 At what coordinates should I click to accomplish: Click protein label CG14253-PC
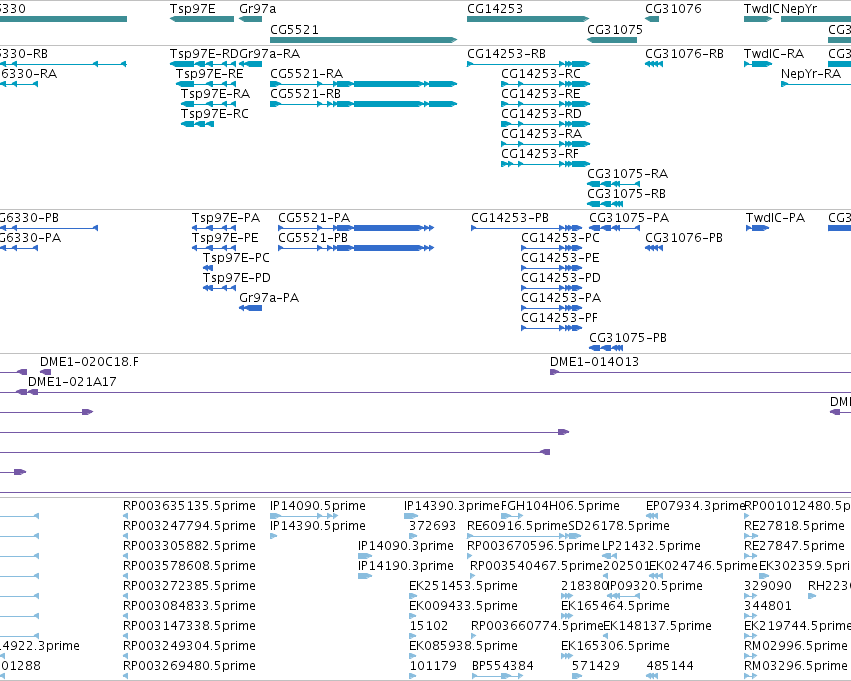click(x=560, y=238)
